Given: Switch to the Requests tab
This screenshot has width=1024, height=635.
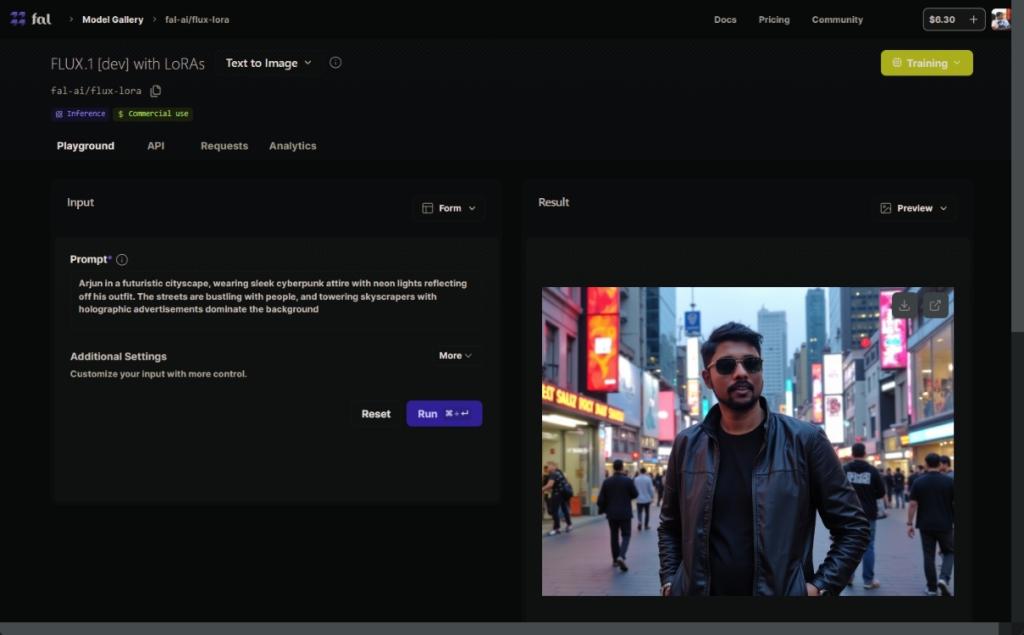Looking at the screenshot, I should point(224,146).
